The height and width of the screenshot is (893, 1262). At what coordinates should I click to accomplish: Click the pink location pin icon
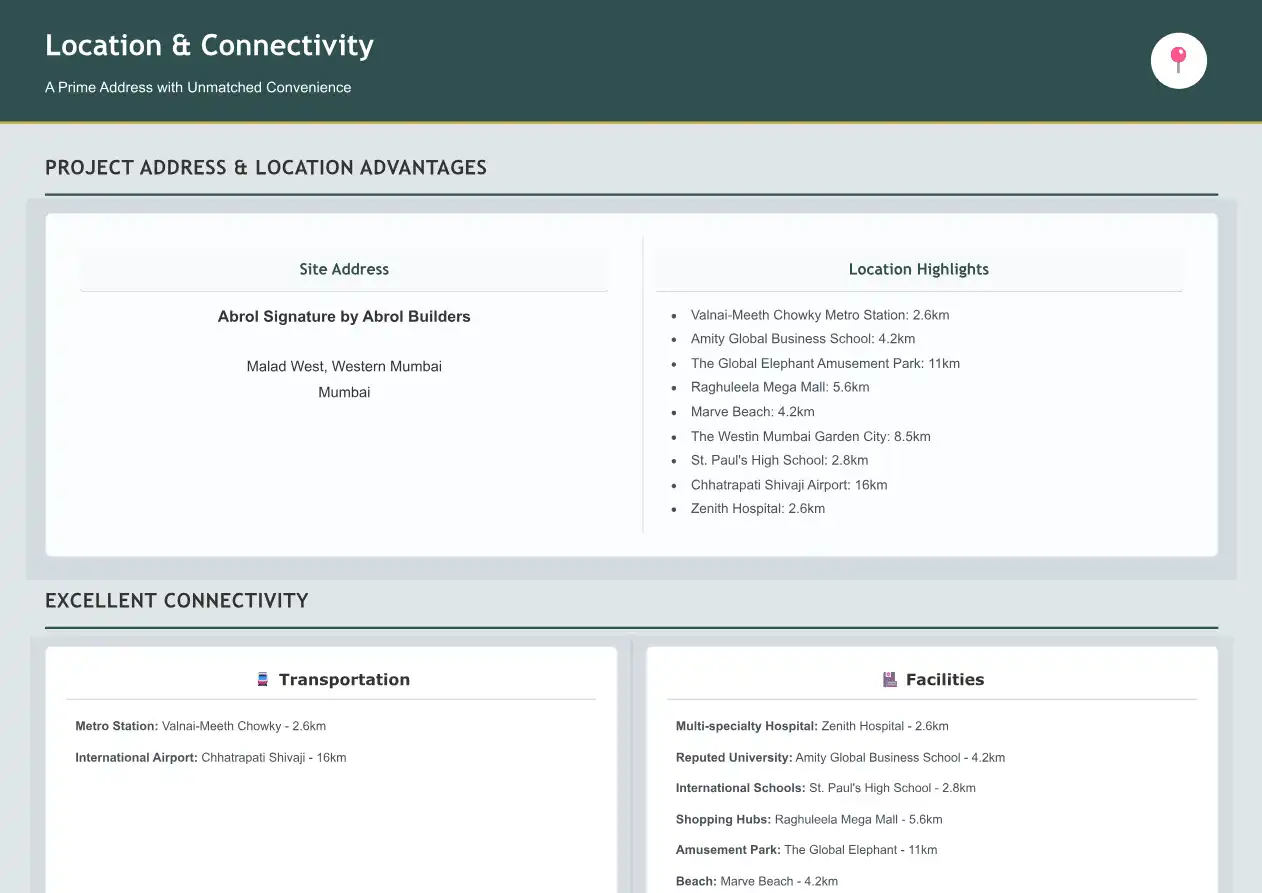(x=1178, y=60)
